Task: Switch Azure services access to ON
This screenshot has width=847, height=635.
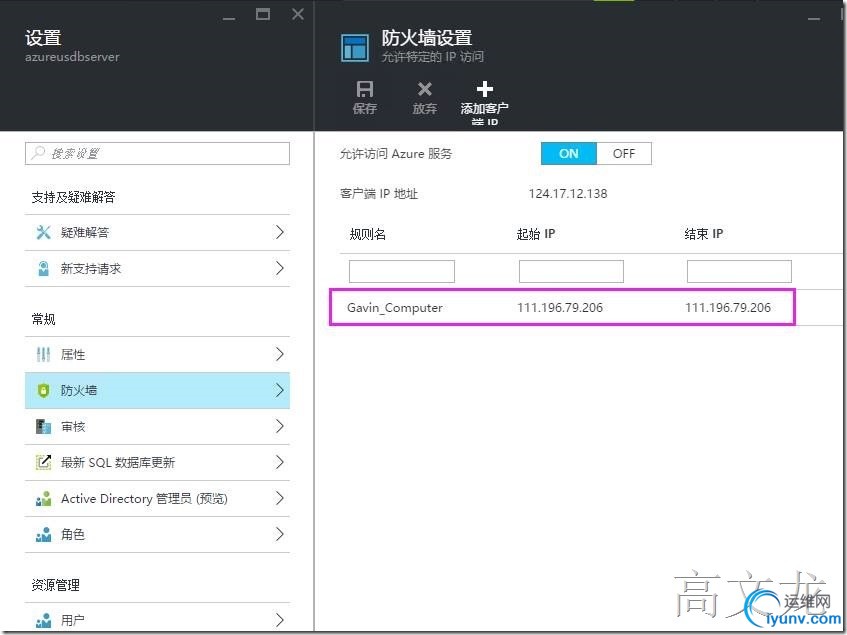Action: pyautogui.click(x=569, y=153)
